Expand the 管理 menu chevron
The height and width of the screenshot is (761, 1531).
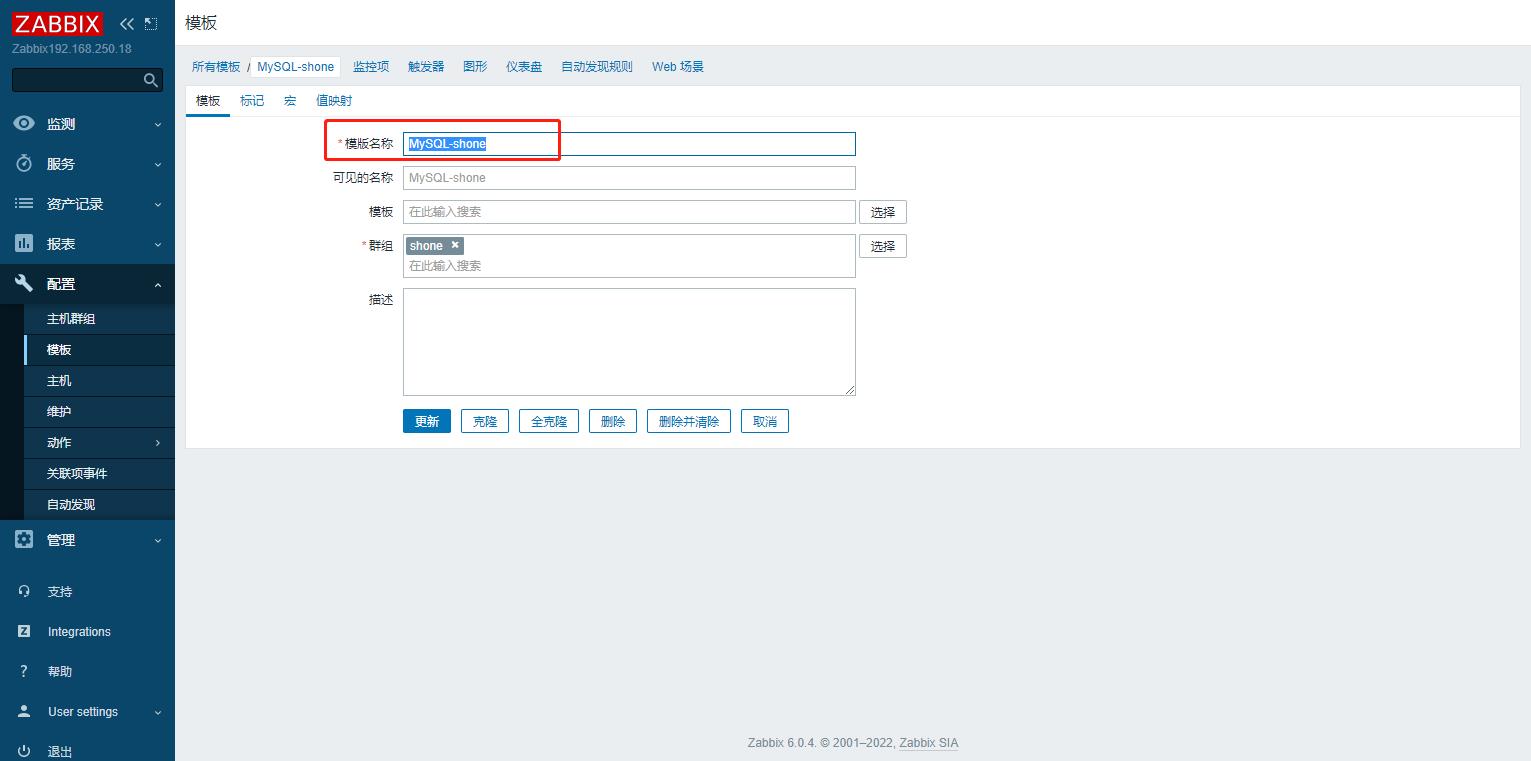158,541
